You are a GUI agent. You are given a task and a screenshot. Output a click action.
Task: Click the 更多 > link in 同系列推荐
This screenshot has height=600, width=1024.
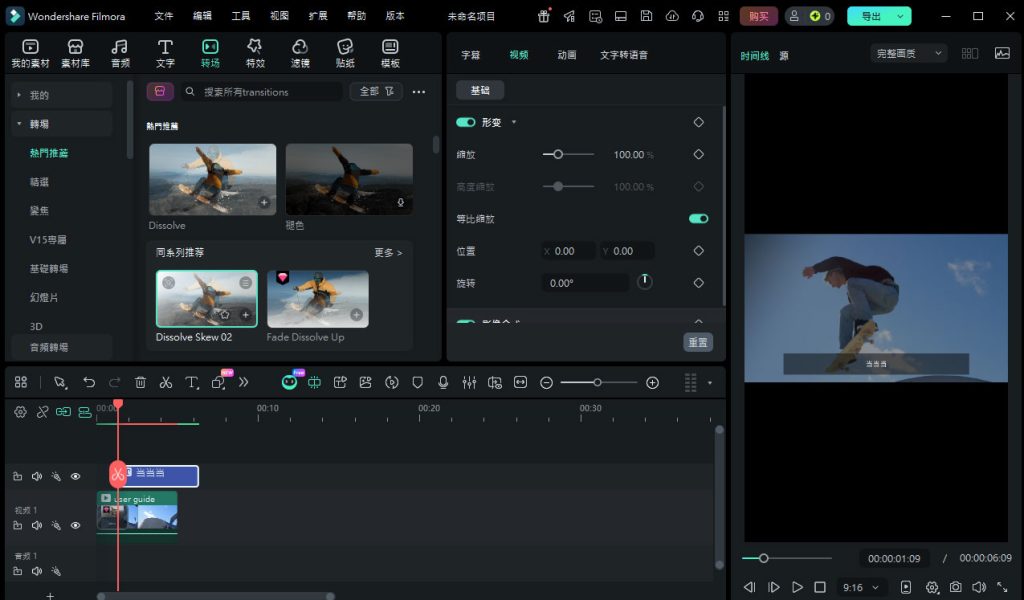[388, 253]
